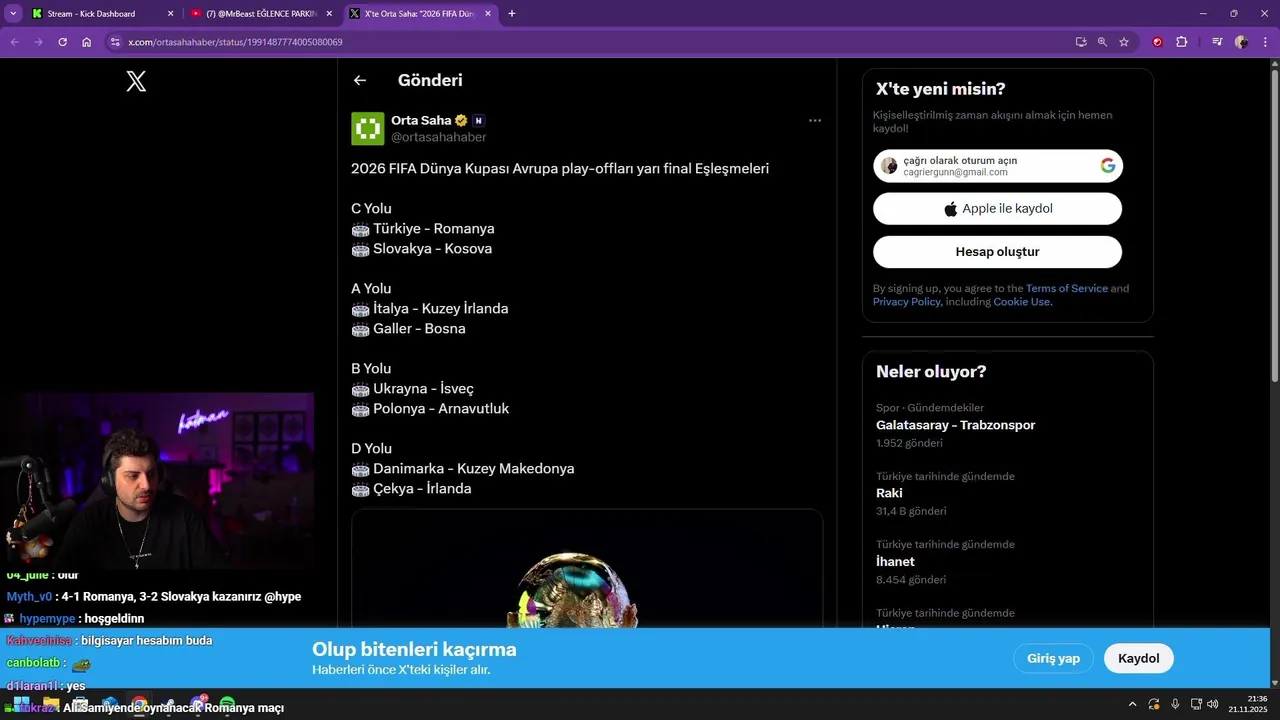The height and width of the screenshot is (720, 1280).
Task: Click Polonya - Arnavutluk line
Action: click(x=430, y=409)
